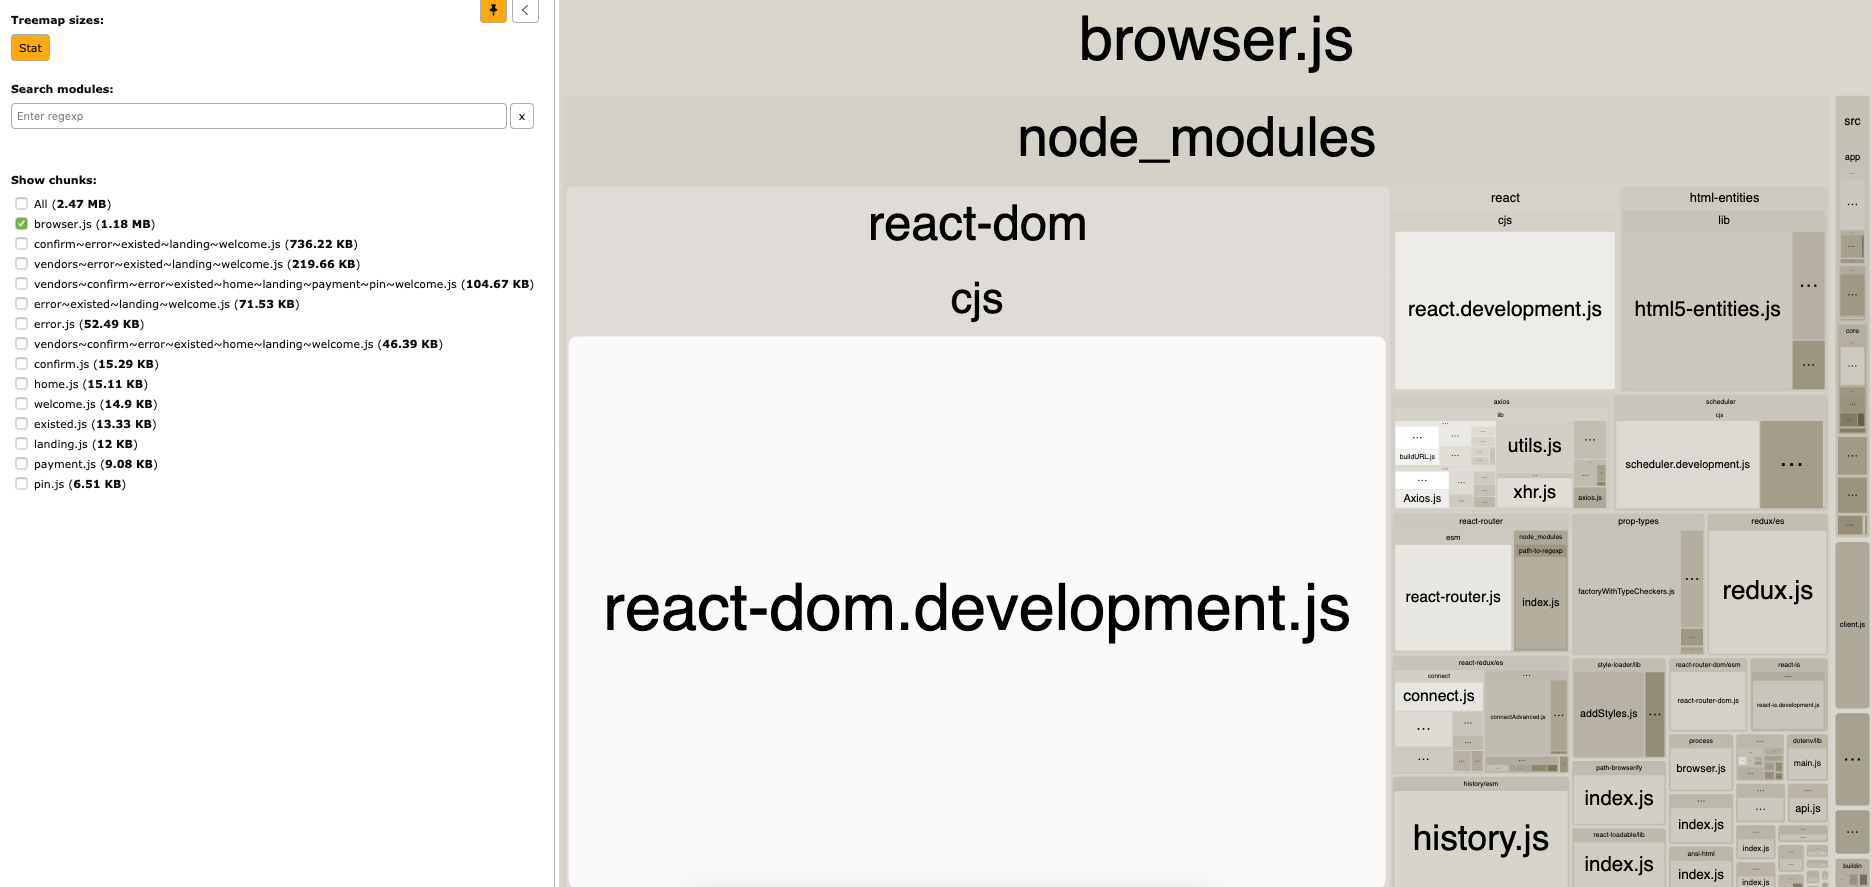Select the react-dom folder header
1872x887 pixels.
[977, 224]
